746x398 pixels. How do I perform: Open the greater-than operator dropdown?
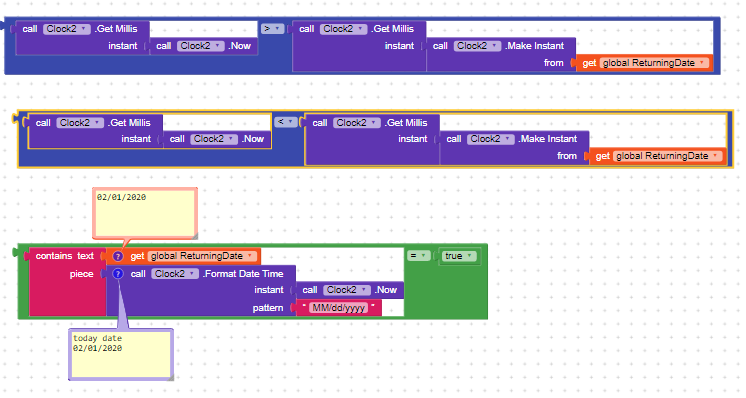pyautogui.click(x=272, y=29)
